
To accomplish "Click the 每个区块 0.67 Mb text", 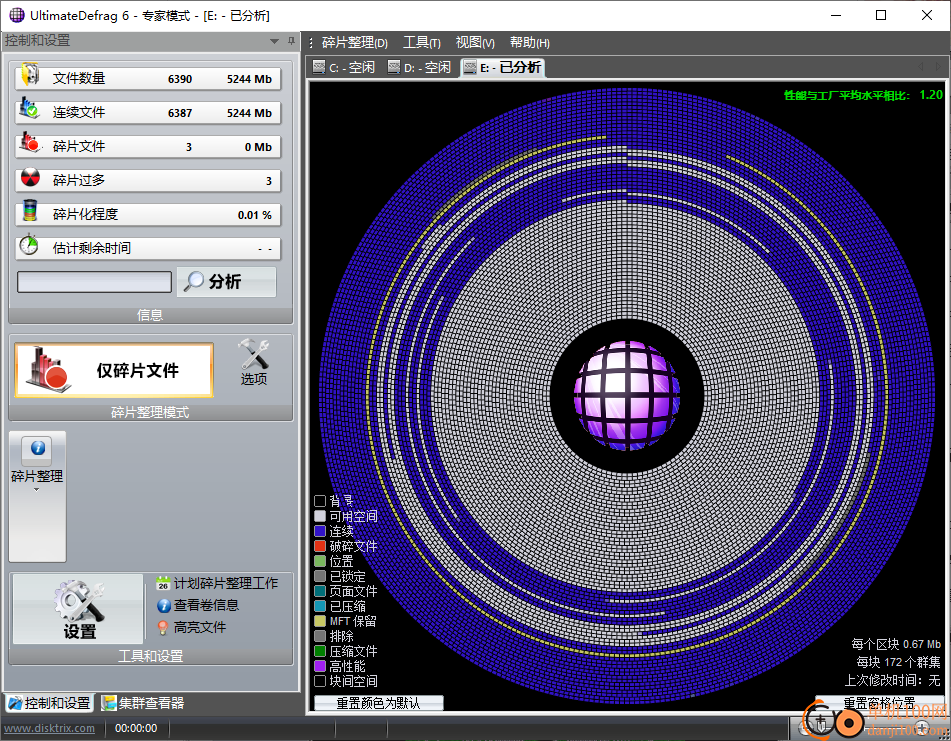I will [x=896, y=644].
